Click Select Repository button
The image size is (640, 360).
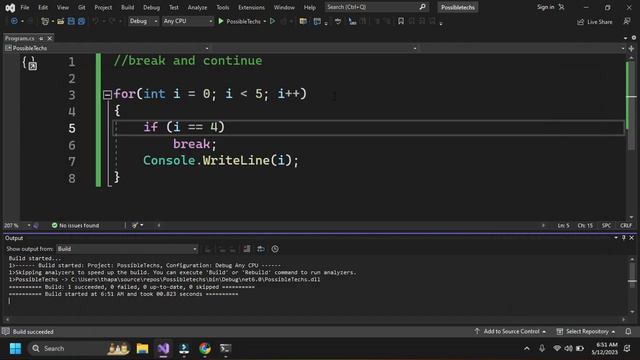tap(586, 331)
